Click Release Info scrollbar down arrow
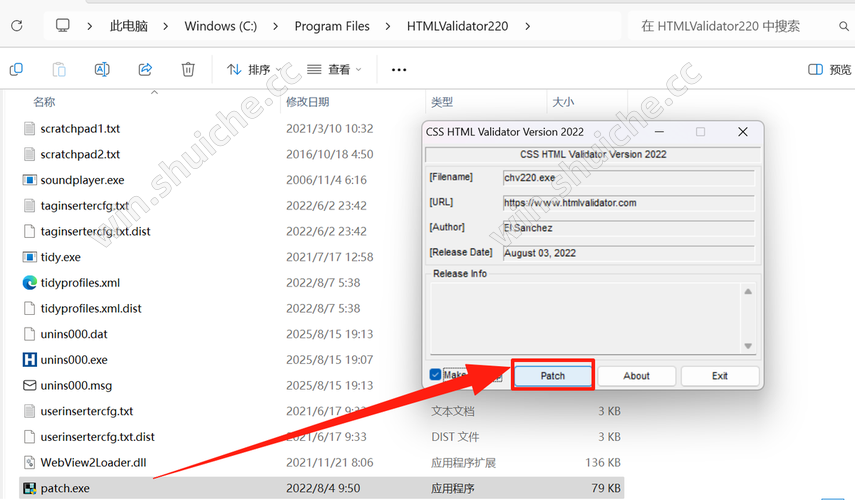 (x=748, y=346)
